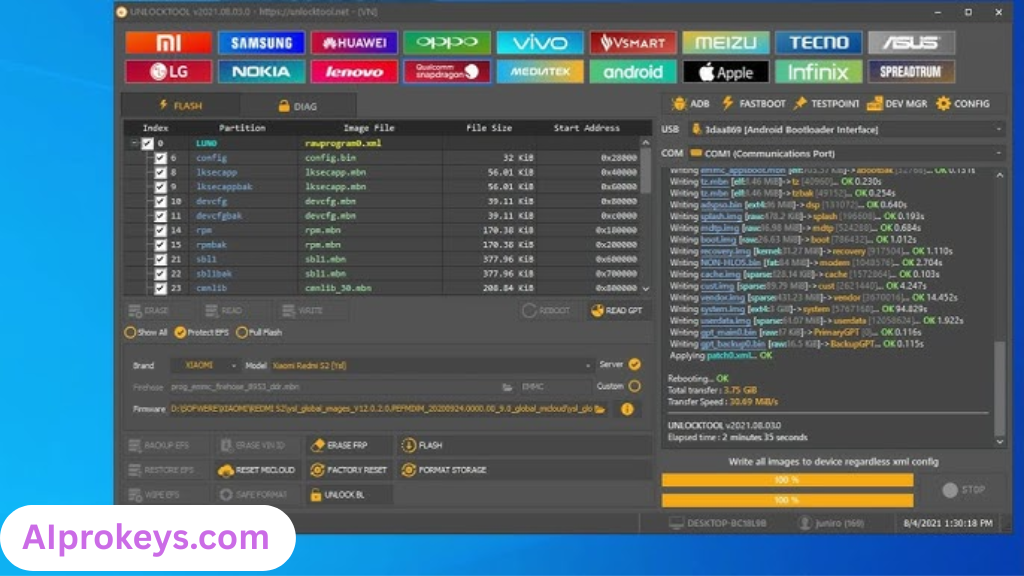Uncheck the lksecapp partition checkbox
The height and width of the screenshot is (576, 1024).
pyautogui.click(x=160, y=172)
